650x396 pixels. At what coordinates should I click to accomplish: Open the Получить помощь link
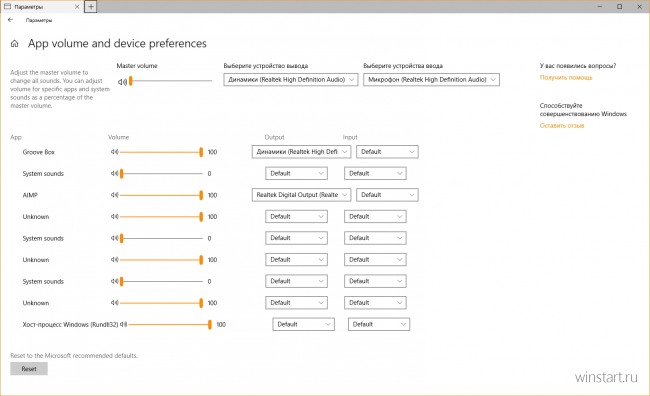coord(566,78)
